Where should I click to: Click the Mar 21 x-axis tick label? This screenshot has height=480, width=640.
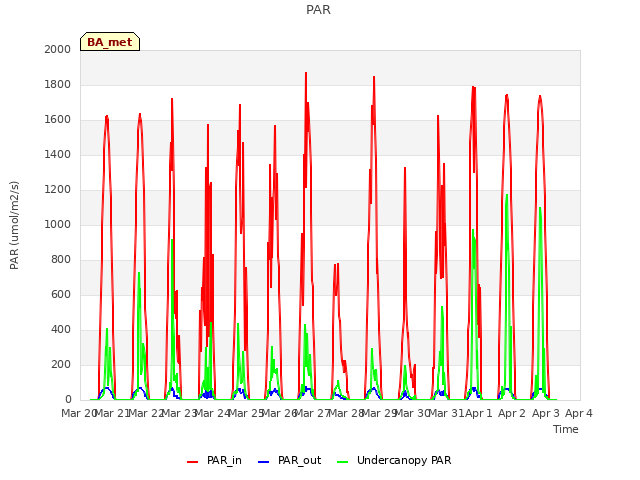(112, 413)
